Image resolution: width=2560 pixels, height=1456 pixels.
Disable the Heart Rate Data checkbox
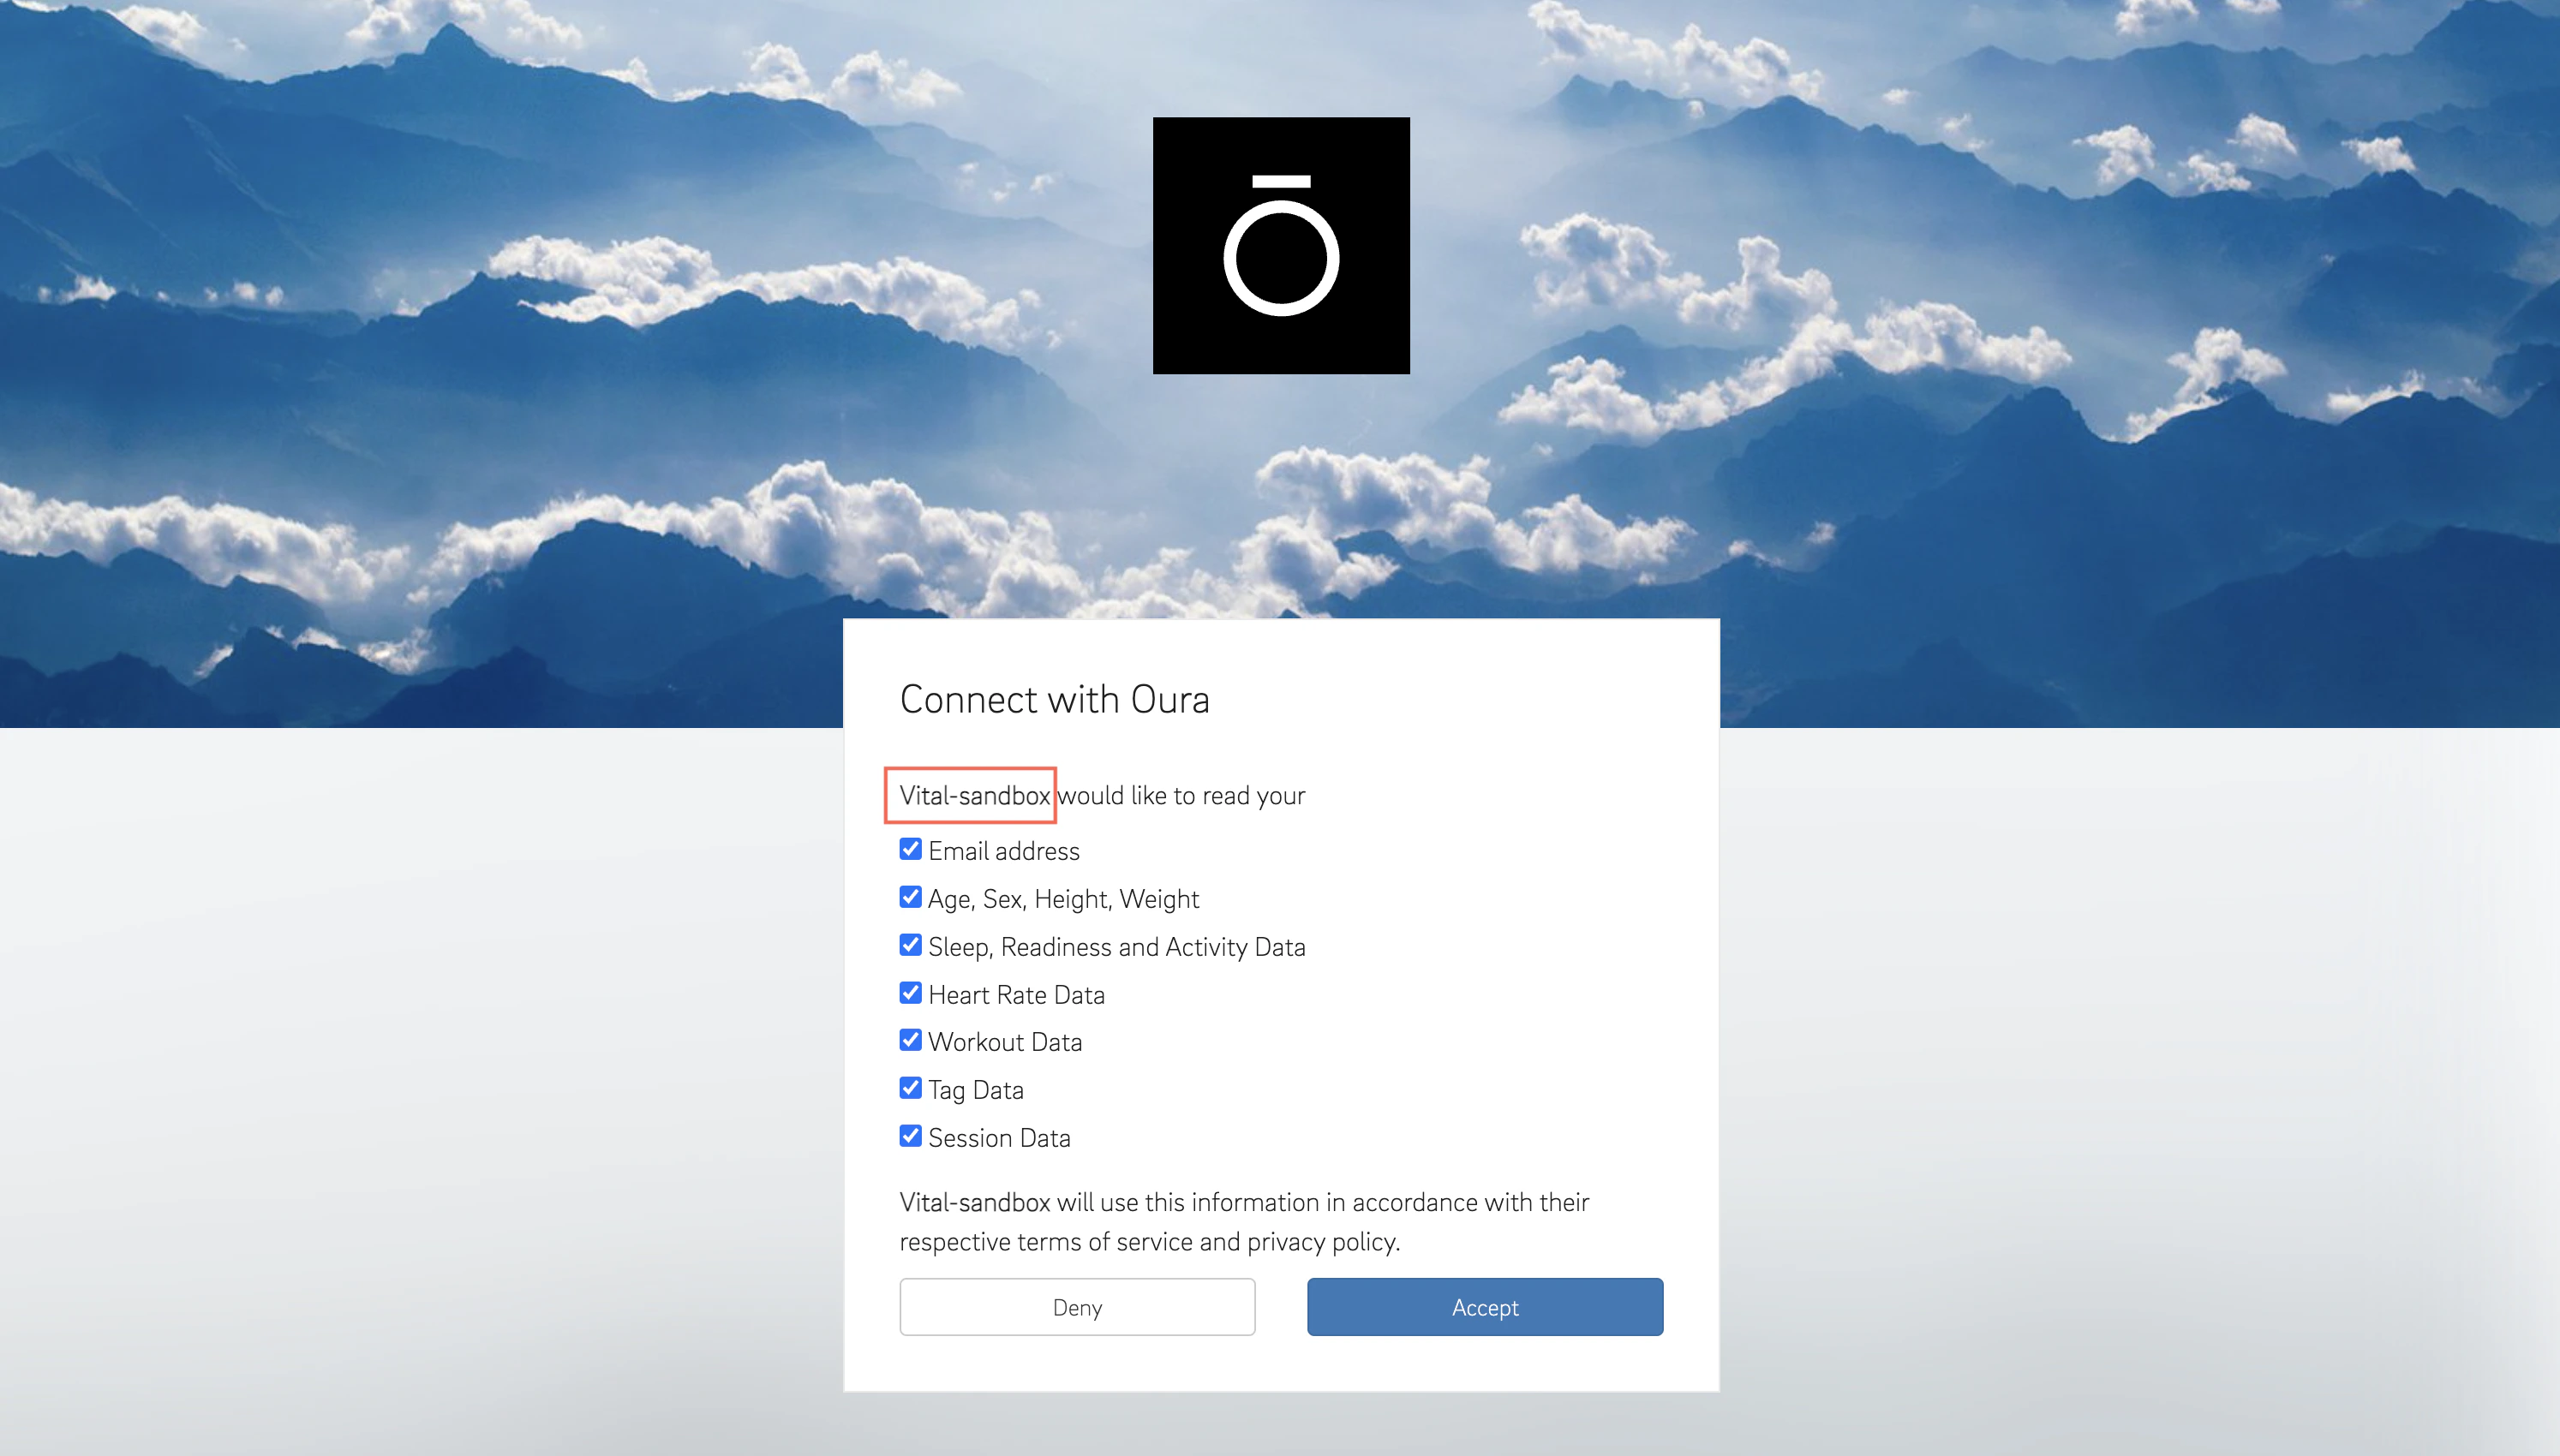point(910,993)
